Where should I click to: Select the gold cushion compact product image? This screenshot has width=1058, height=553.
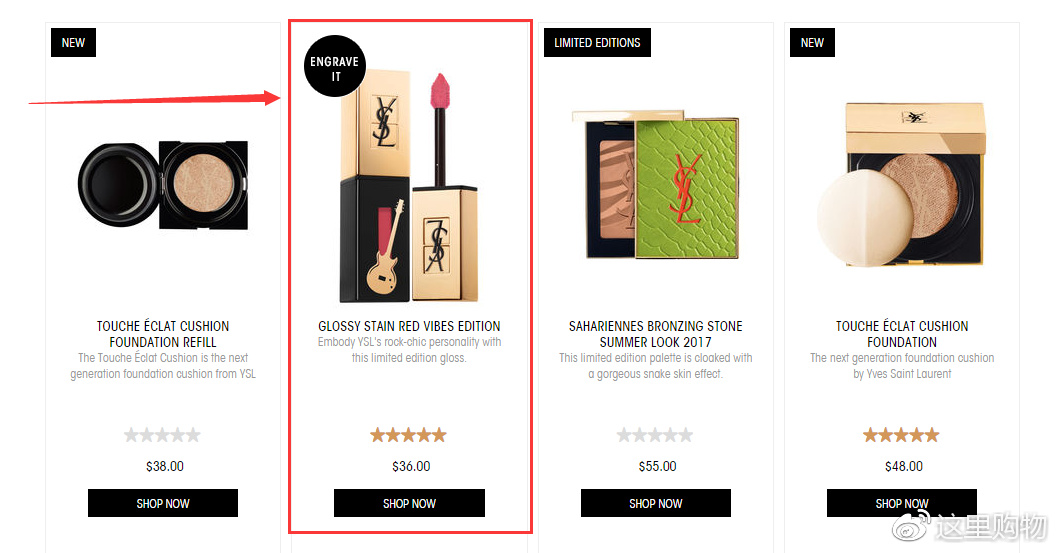point(901,185)
